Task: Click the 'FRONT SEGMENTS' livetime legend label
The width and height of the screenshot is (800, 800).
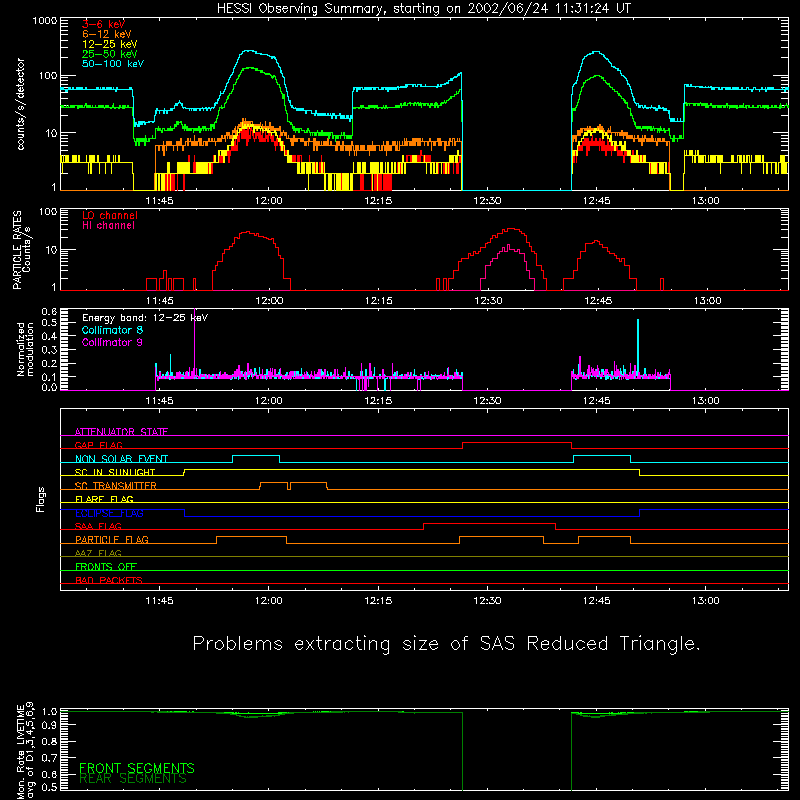Action: coord(137,768)
